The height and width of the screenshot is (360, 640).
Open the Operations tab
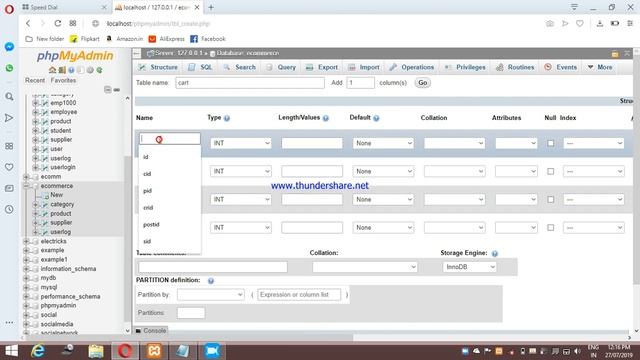click(x=411, y=67)
